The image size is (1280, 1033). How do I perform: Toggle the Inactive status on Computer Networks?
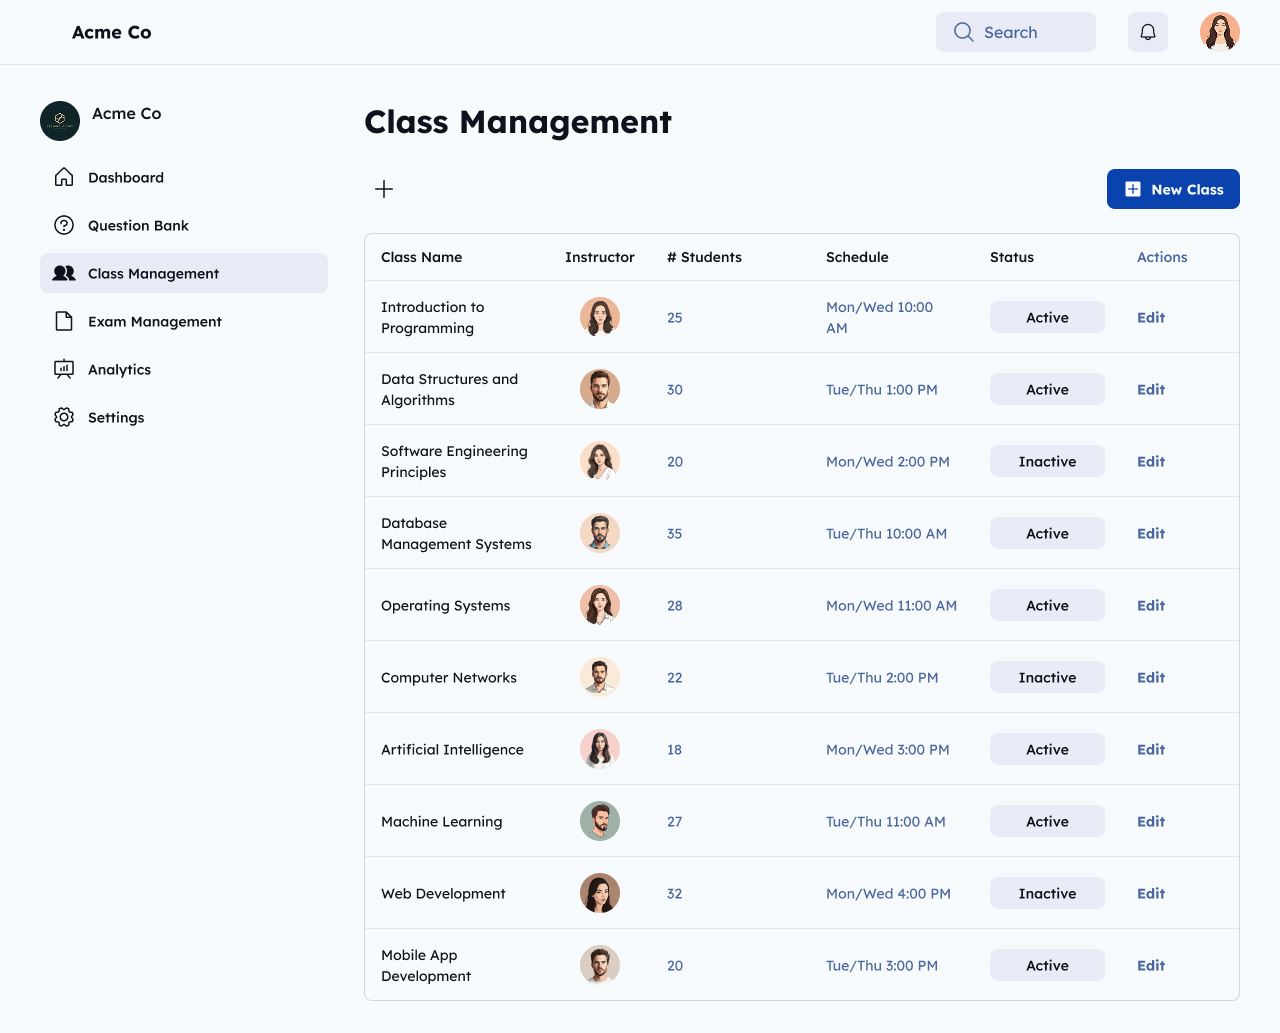[x=1047, y=677]
